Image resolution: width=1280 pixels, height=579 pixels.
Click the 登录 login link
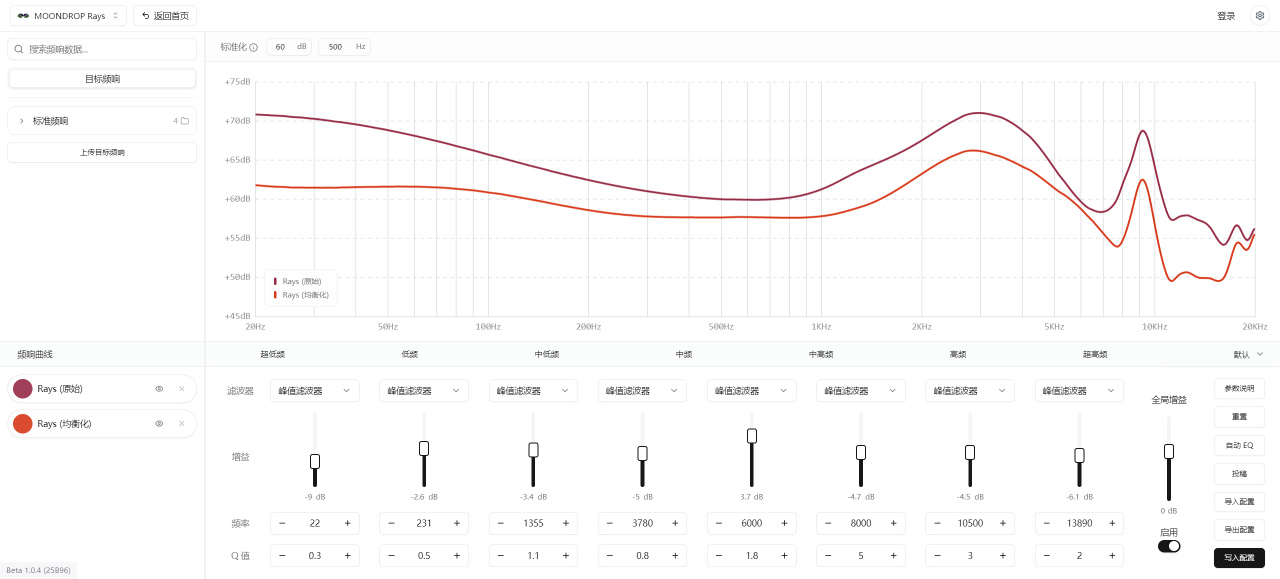click(x=1226, y=16)
